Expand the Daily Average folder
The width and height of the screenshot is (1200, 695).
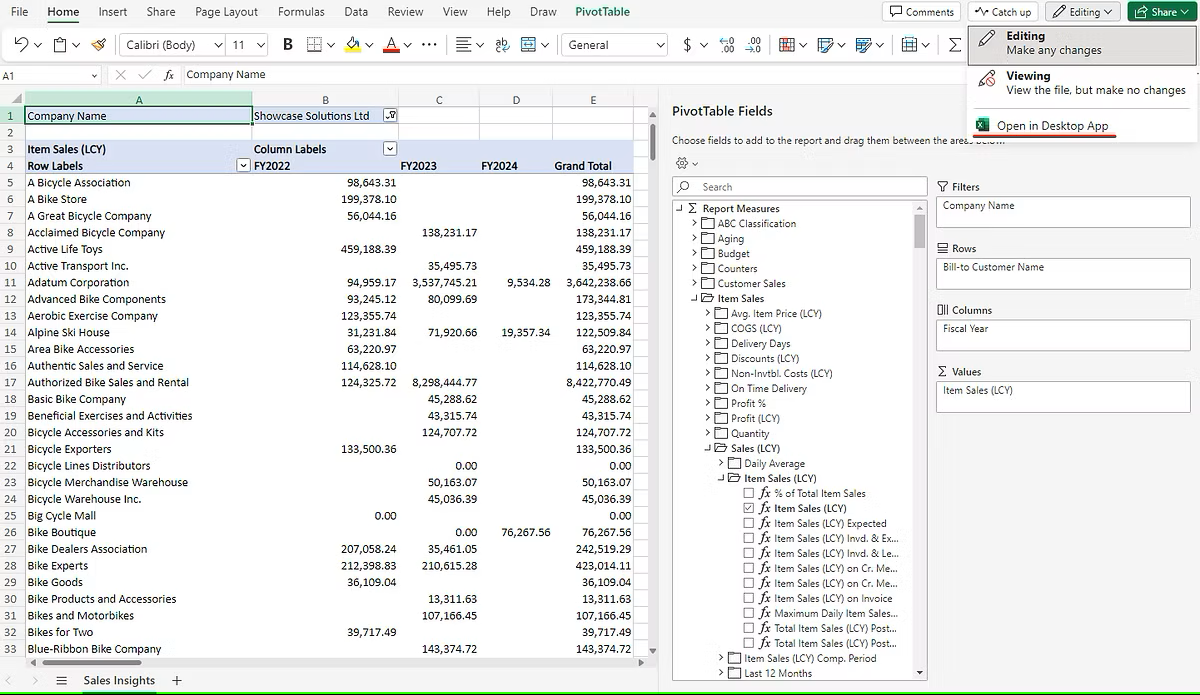click(x=722, y=464)
